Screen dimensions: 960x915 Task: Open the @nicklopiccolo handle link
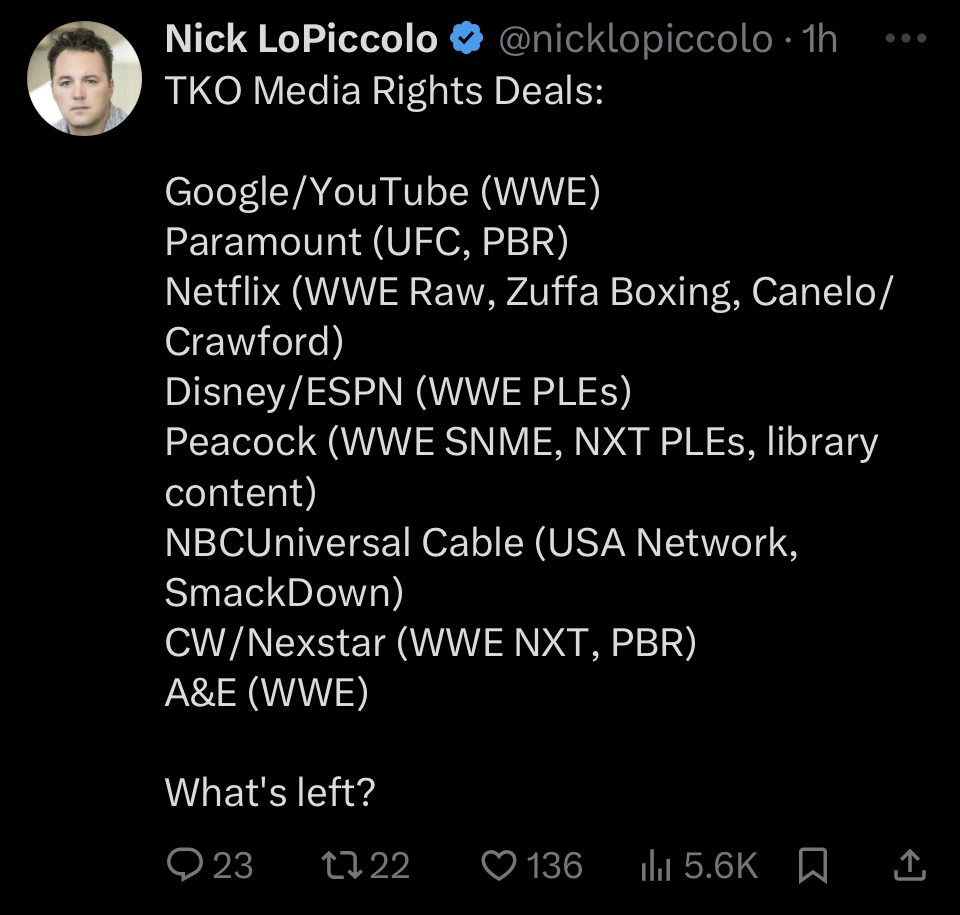click(635, 40)
